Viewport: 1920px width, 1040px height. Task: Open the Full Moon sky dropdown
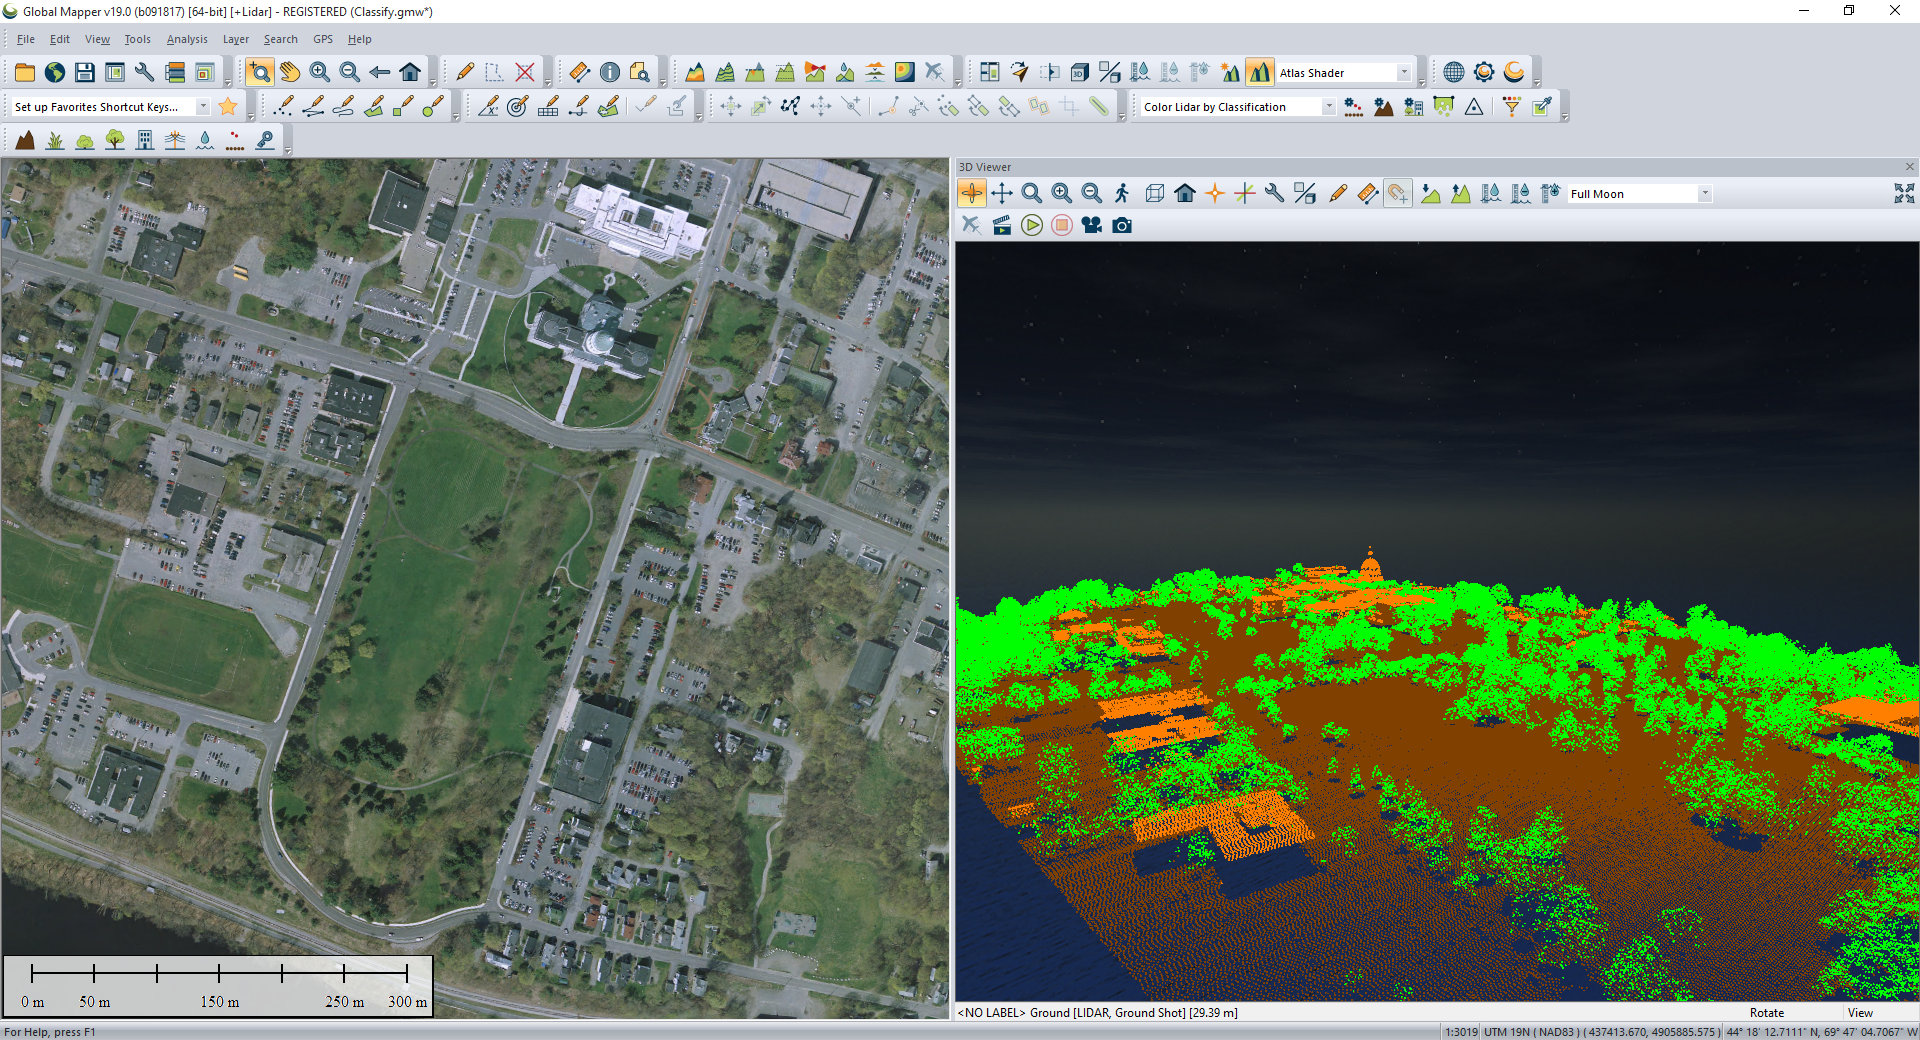coord(1704,194)
